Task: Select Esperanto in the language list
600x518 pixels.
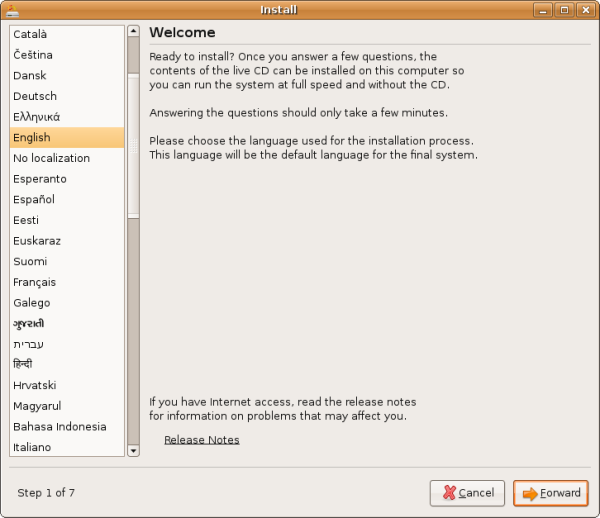Action: tap(67, 179)
